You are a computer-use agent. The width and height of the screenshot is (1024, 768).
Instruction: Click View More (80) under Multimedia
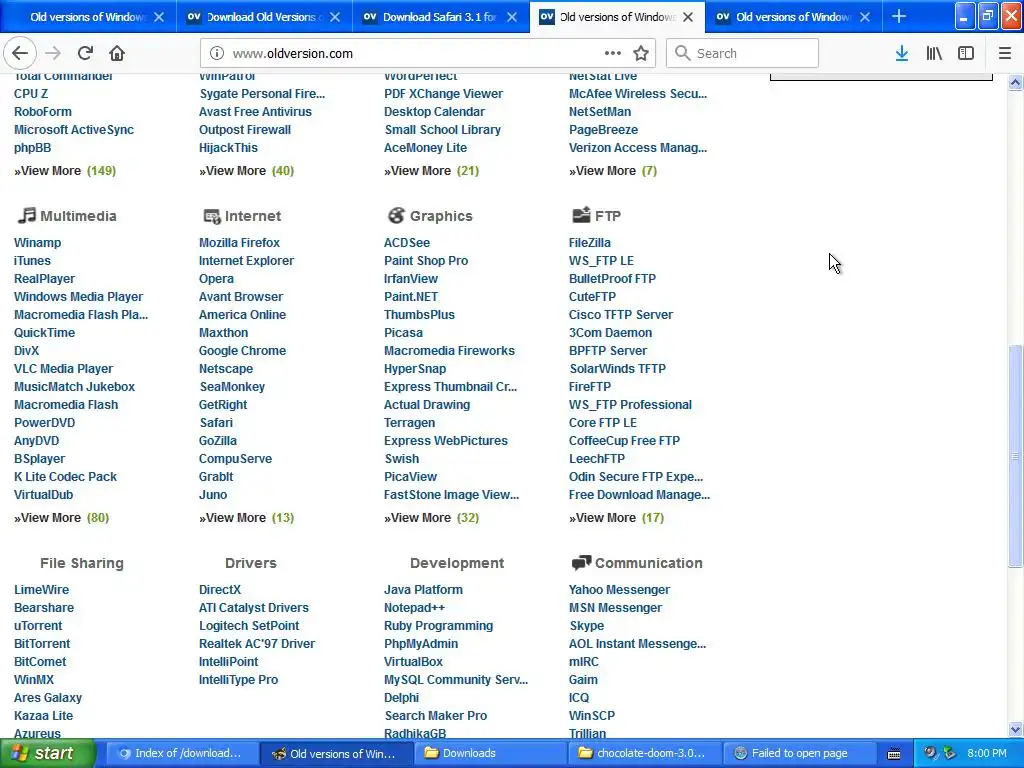pyautogui.click(x=61, y=518)
